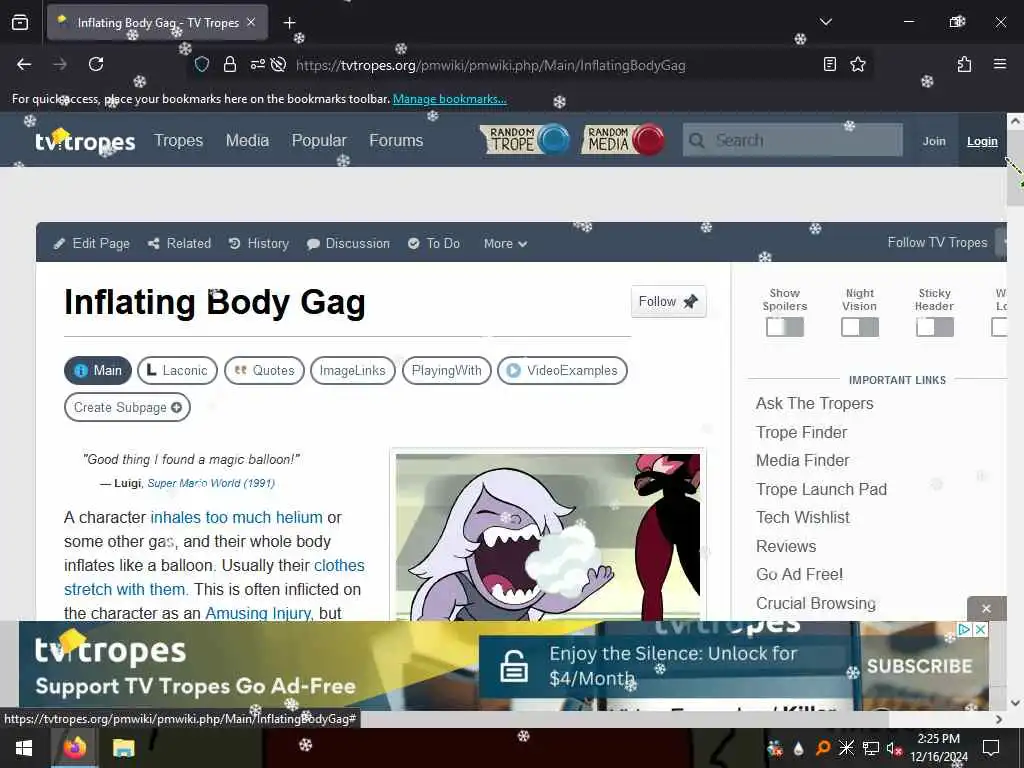Click the Join link
Image resolution: width=1024 pixels, height=768 pixels.
(934, 141)
